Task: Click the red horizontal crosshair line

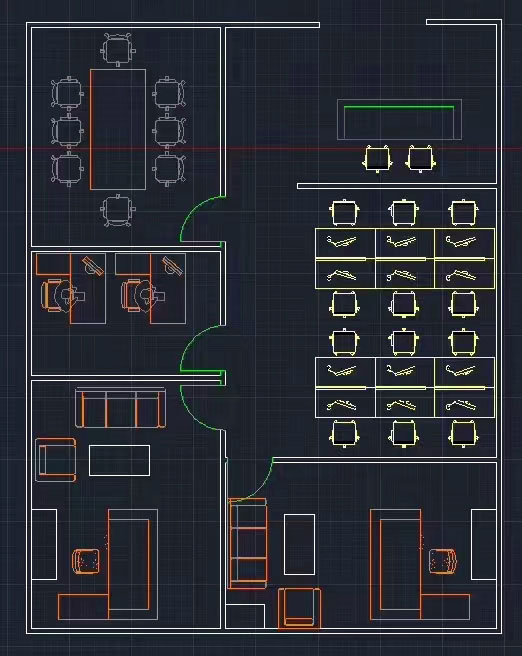Action: tap(261, 149)
